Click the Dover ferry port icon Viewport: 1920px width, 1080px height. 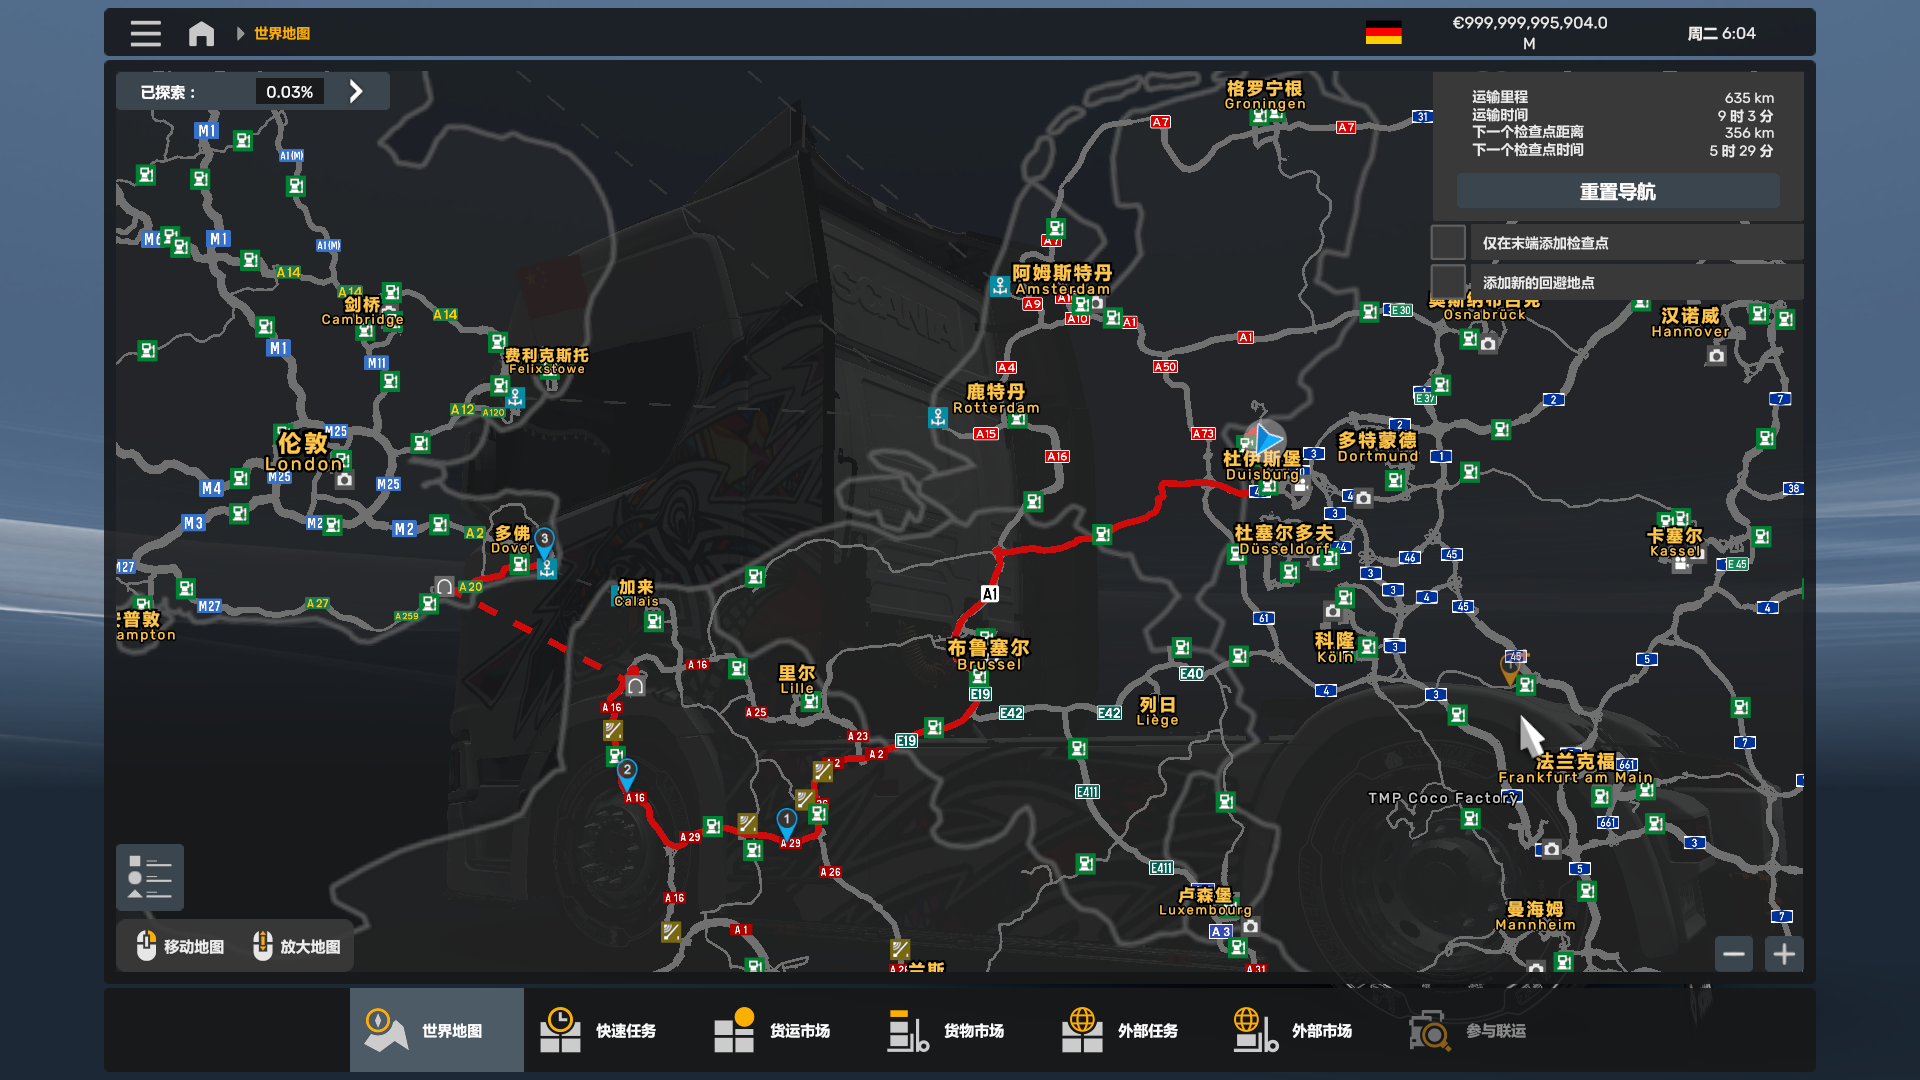(x=546, y=569)
